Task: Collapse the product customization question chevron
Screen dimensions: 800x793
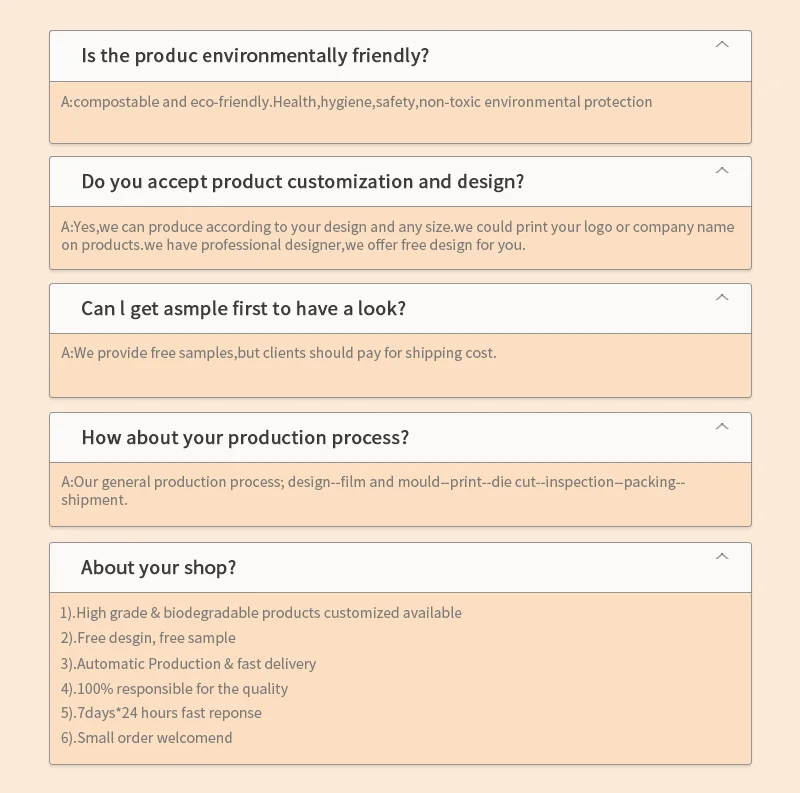Action: (x=722, y=171)
